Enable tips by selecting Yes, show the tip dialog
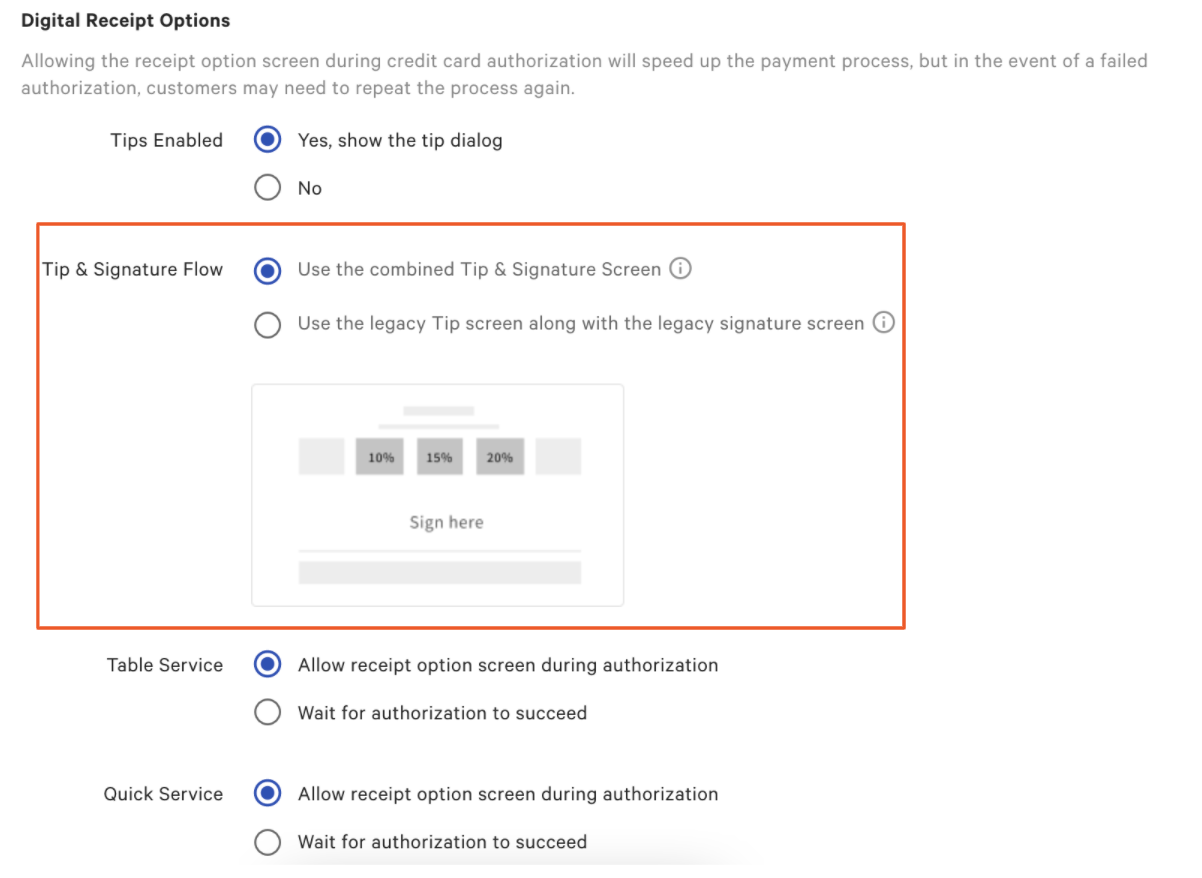Screen dimensions: 1202x878 click(x=267, y=140)
